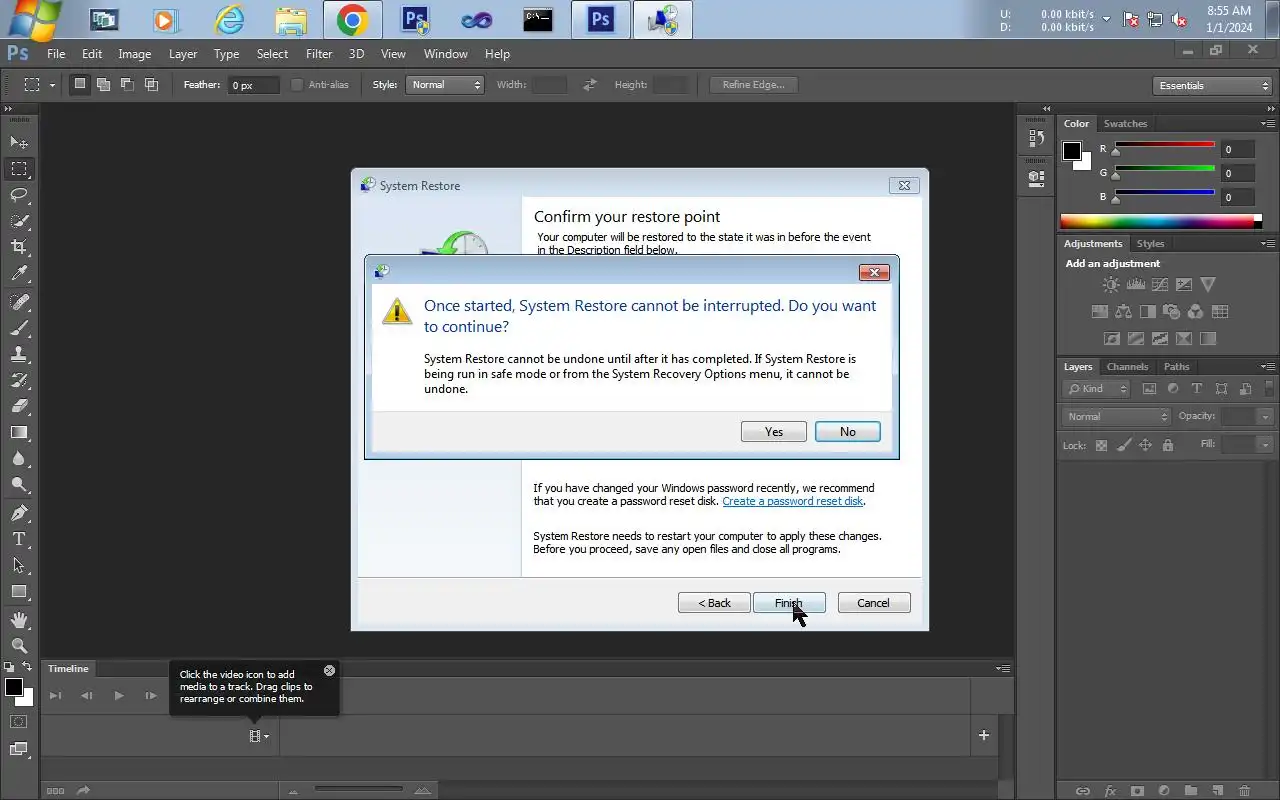1280x800 pixels.
Task: Select the Eyedropper tool
Action: pos(19,273)
